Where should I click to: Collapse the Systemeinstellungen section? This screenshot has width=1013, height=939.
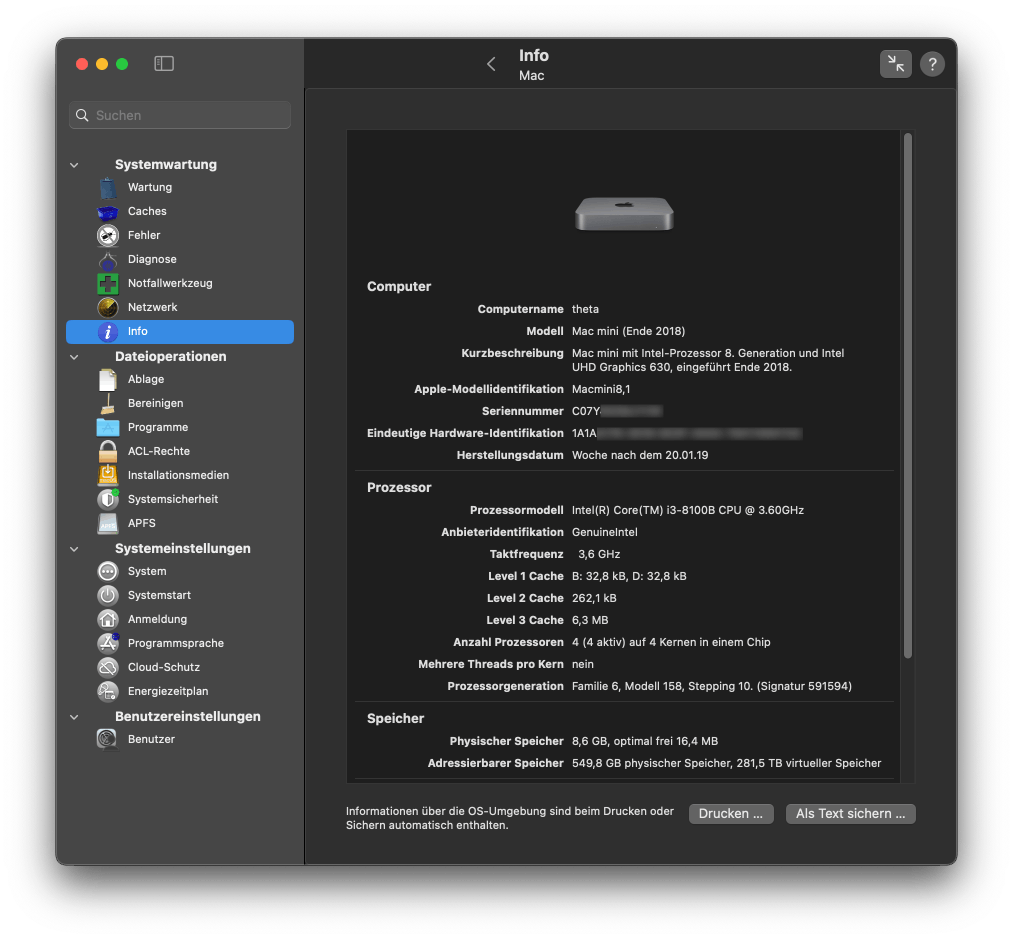(74, 549)
